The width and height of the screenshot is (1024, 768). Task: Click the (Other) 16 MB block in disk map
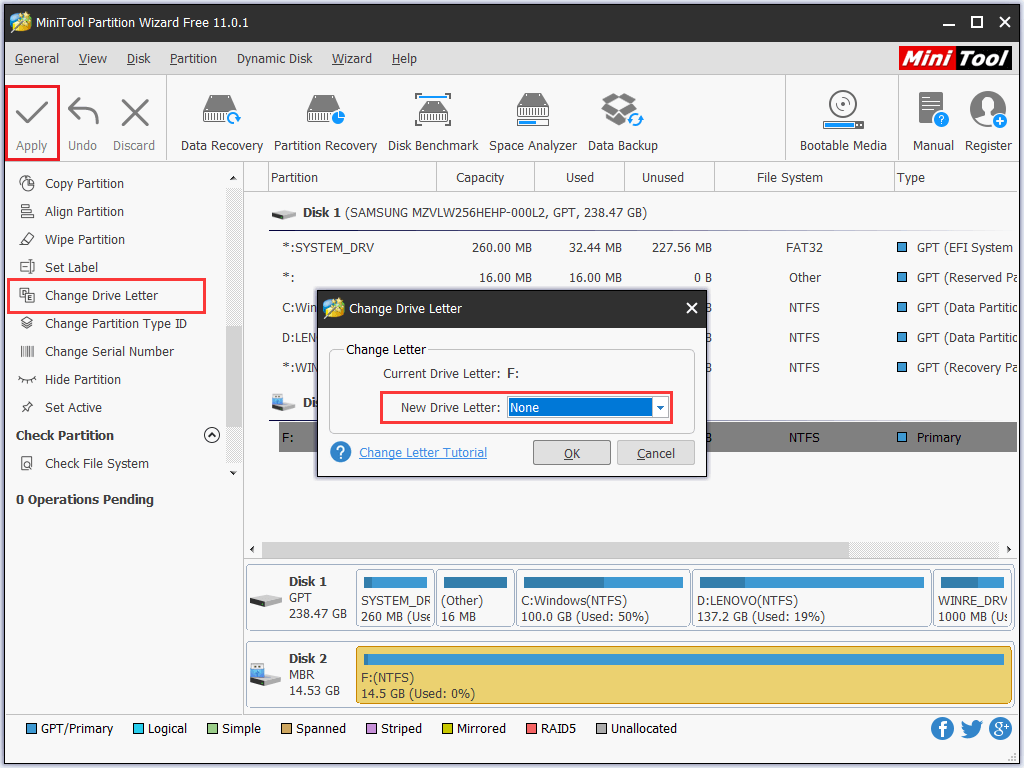475,598
